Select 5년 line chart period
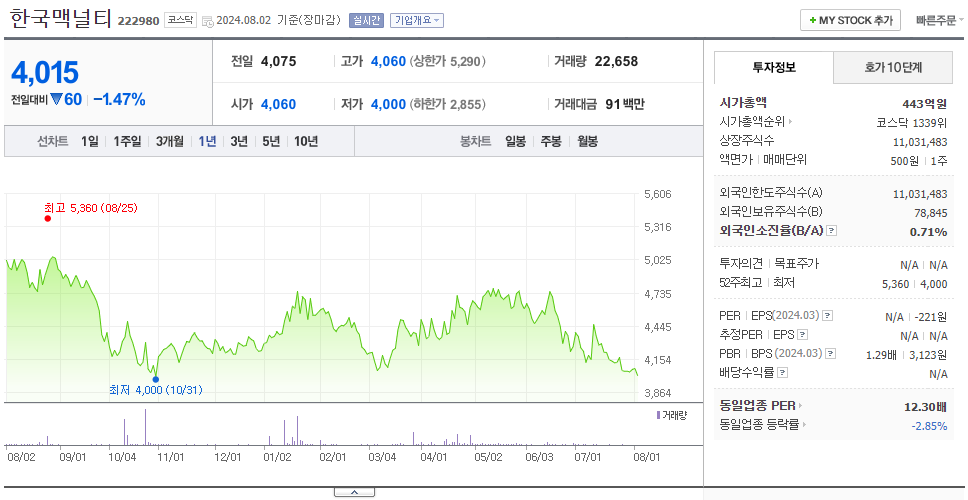This screenshot has width=968, height=500. point(271,141)
